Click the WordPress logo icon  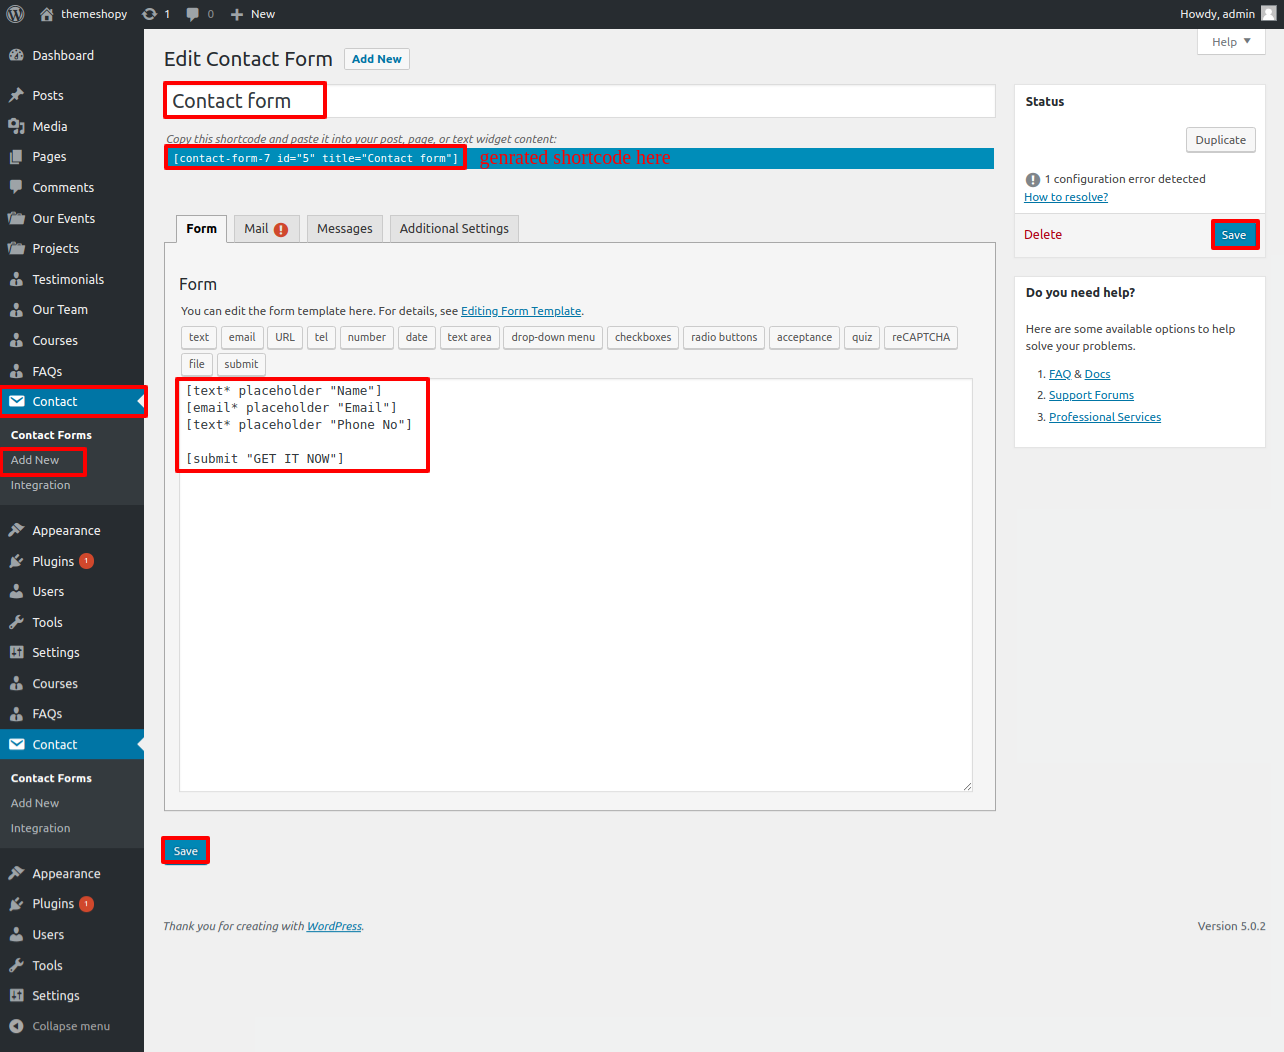click(x=15, y=14)
